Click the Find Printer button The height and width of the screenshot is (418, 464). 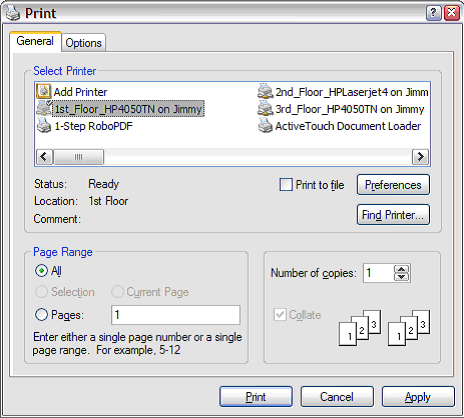393,215
